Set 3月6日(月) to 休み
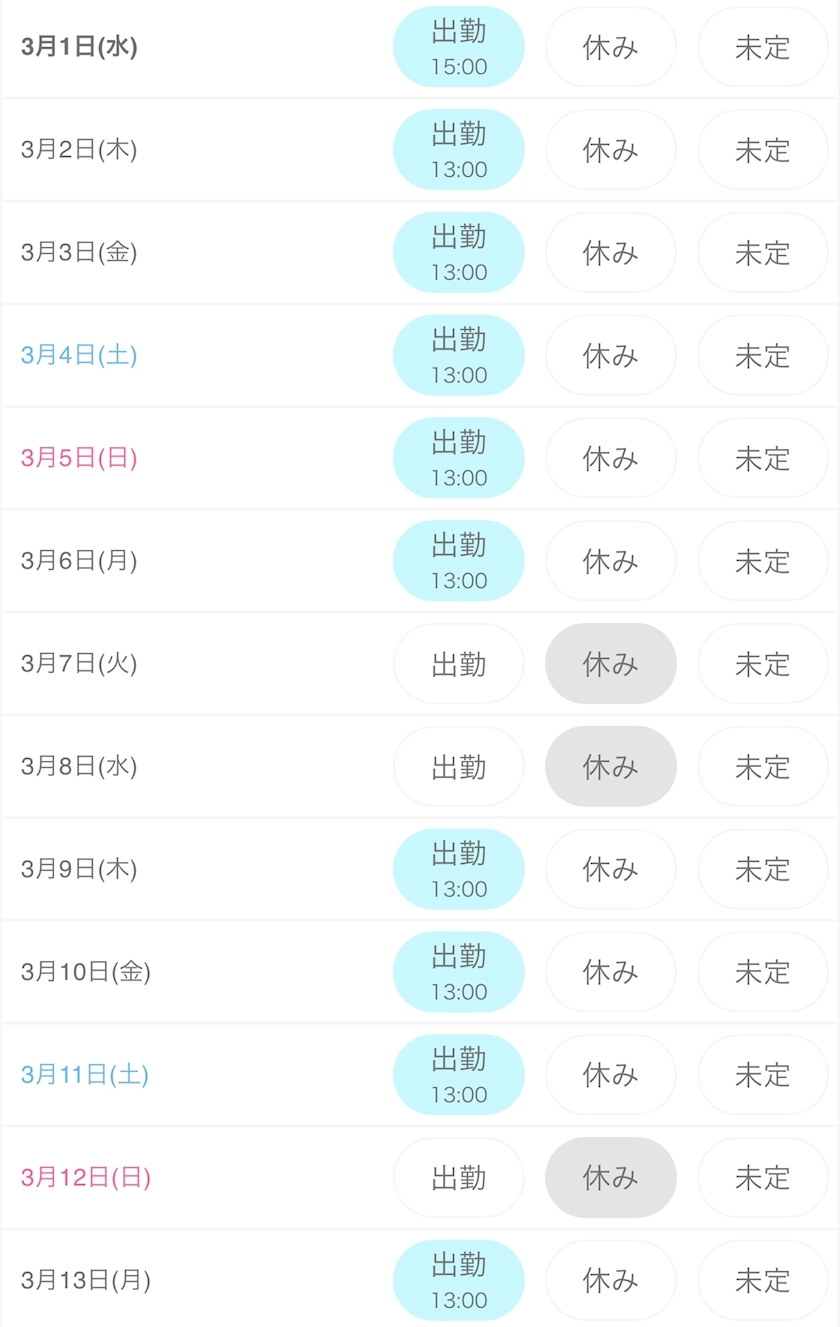The height and width of the screenshot is (1327, 840). [x=611, y=561]
